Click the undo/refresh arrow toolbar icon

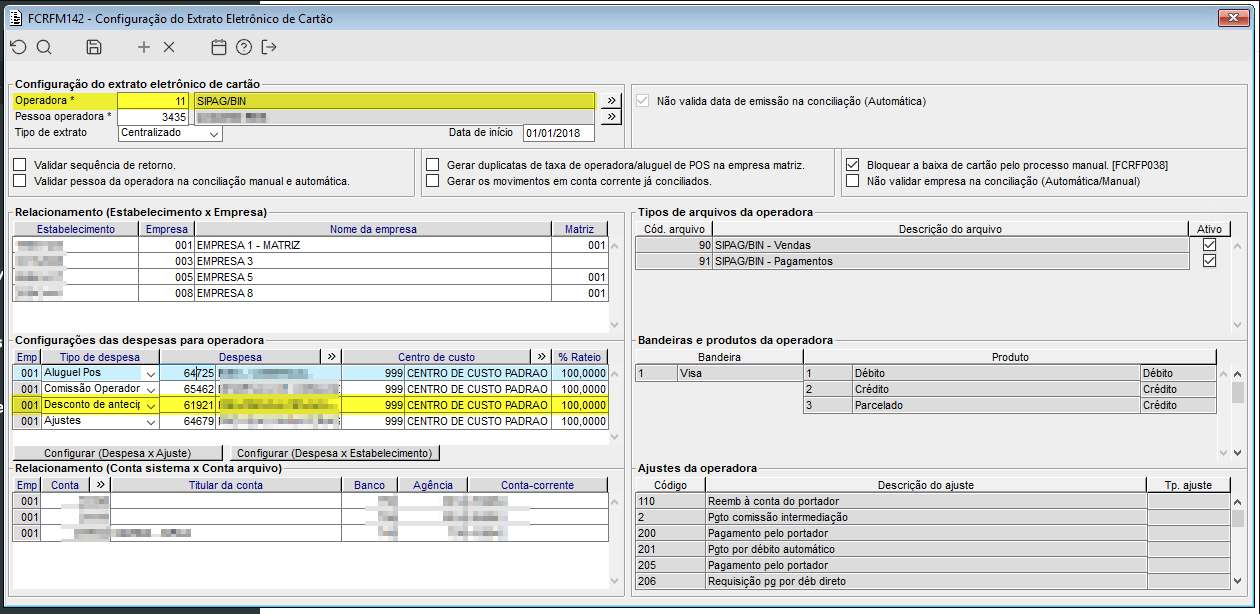pos(19,47)
